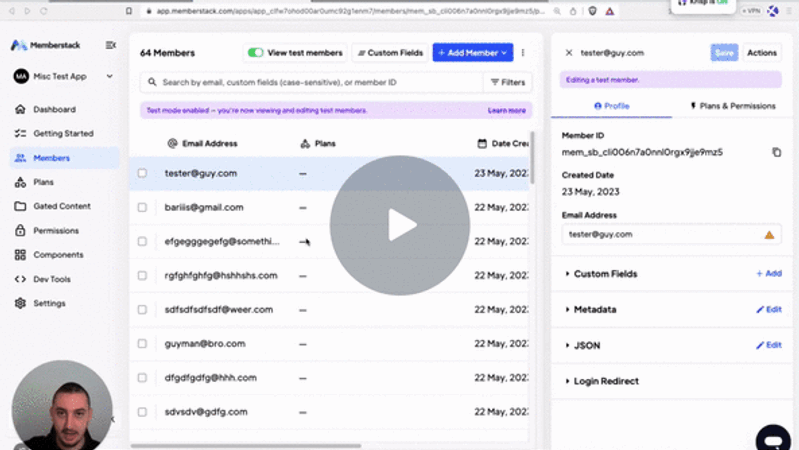Open the Filters menu

pyautogui.click(x=508, y=82)
